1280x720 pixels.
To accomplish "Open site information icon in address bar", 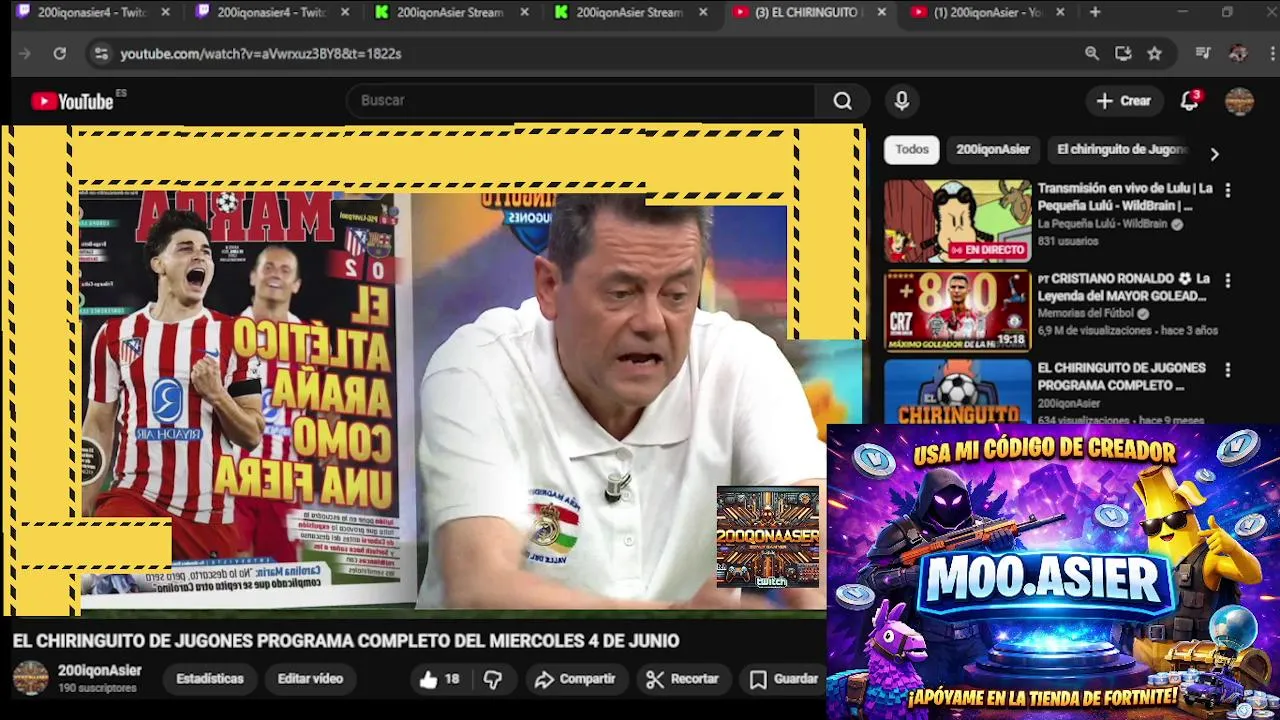I will [100, 53].
